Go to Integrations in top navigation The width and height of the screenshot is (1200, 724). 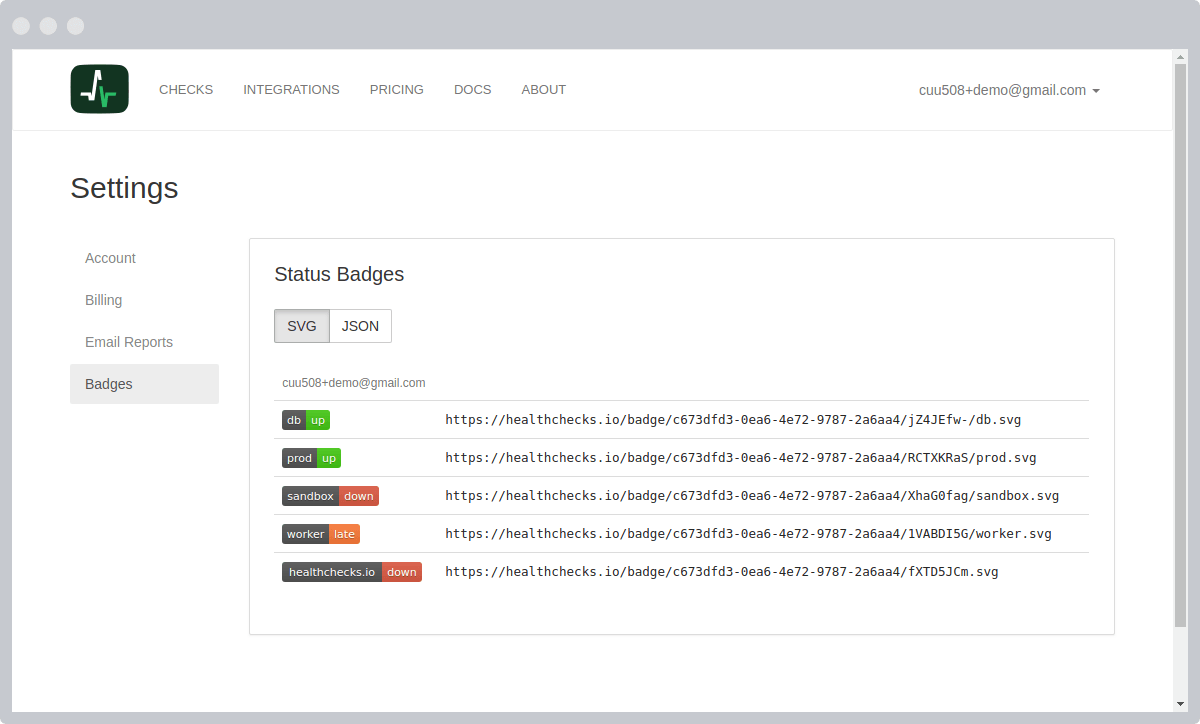click(291, 90)
